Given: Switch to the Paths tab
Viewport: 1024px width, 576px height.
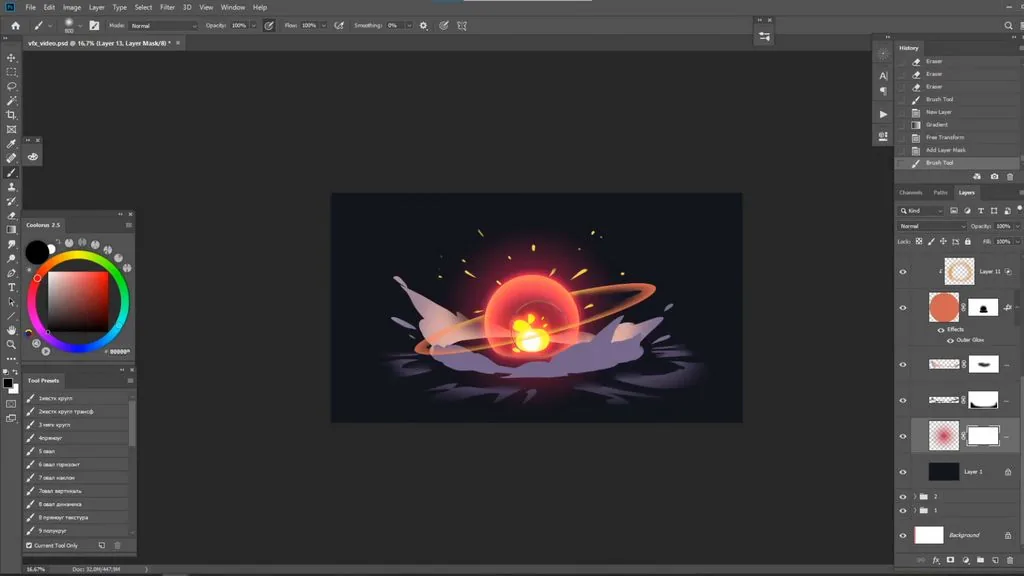Looking at the screenshot, I should click(x=940, y=193).
